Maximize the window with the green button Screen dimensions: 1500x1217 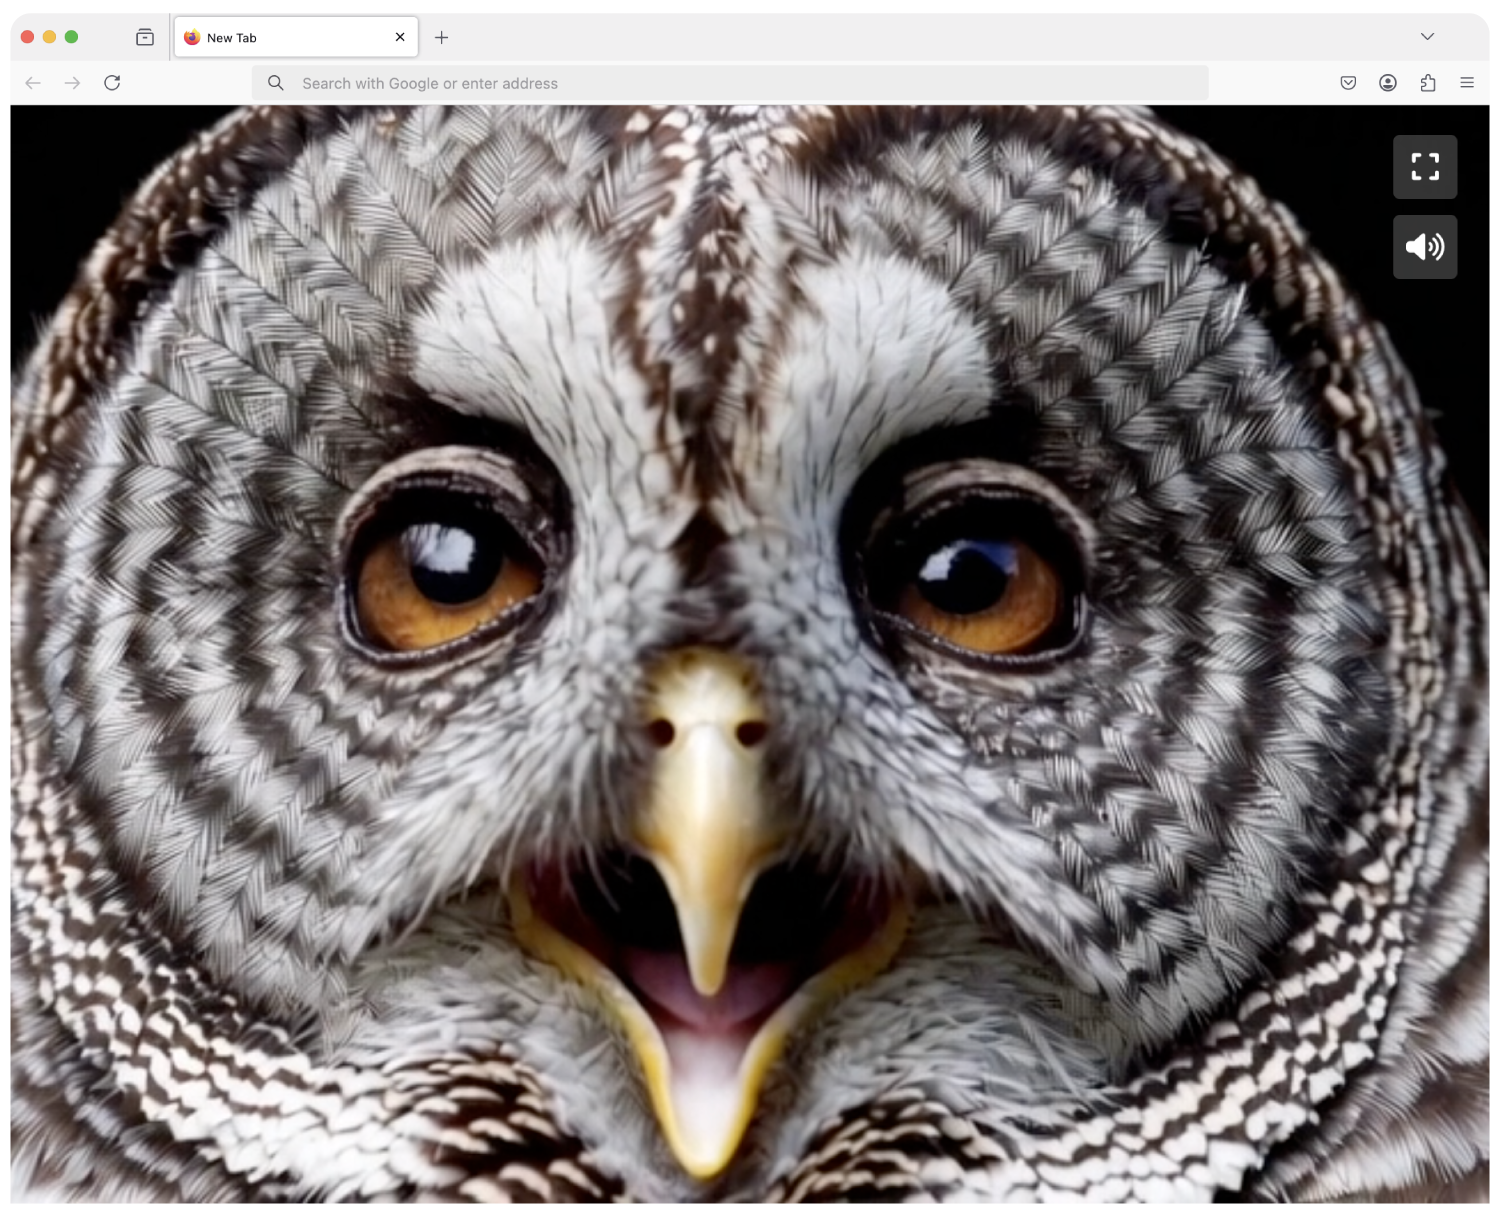pyautogui.click(x=72, y=37)
